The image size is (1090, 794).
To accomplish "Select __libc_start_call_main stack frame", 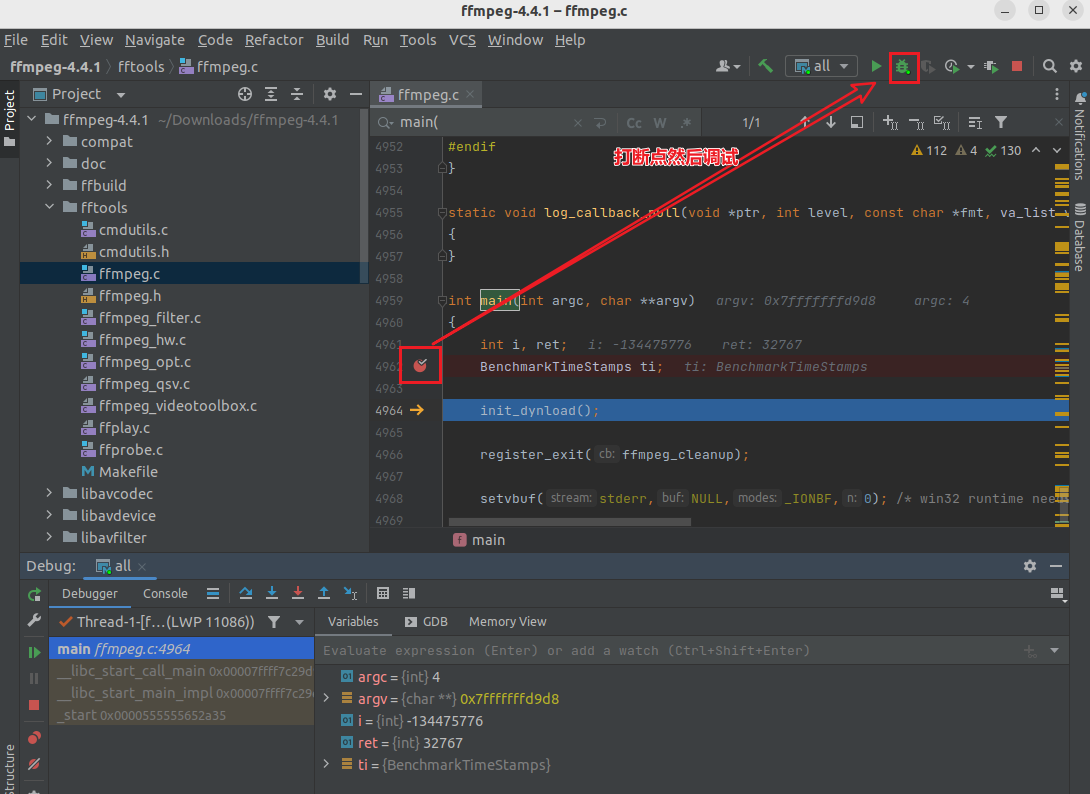I will (x=181, y=671).
